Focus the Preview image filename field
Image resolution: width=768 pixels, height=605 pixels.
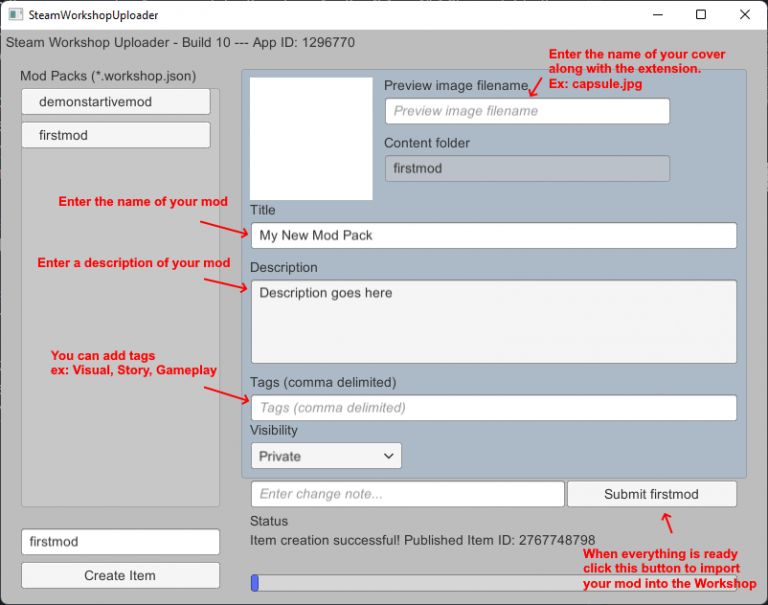pos(526,111)
